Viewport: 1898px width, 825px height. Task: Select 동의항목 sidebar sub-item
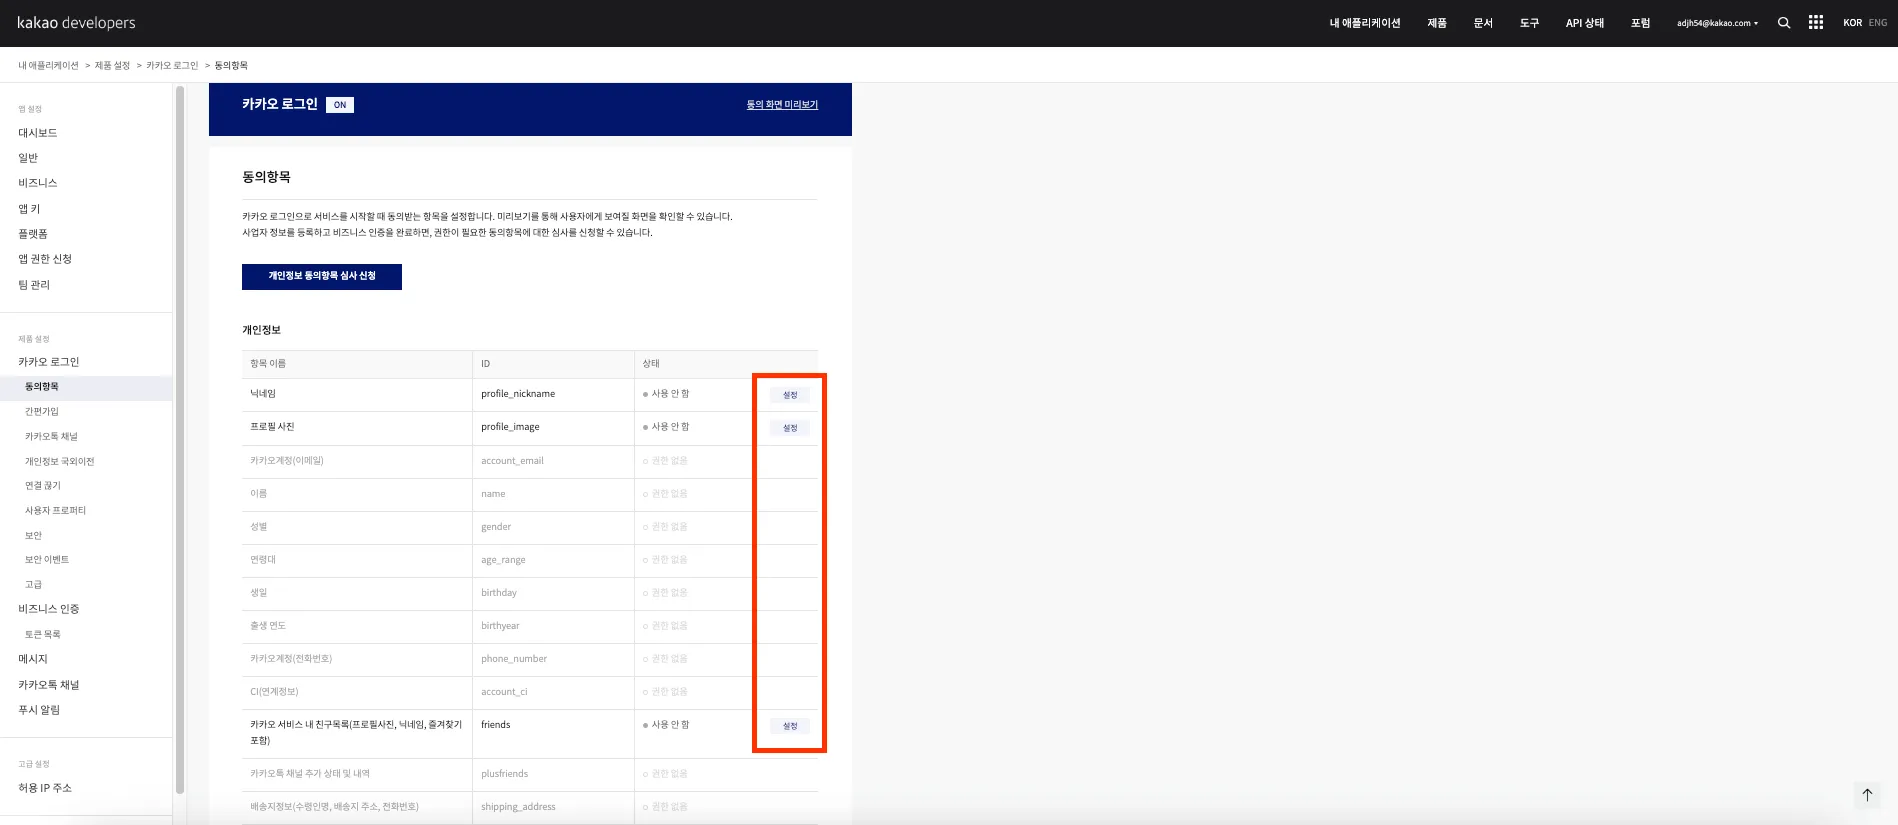86,387
